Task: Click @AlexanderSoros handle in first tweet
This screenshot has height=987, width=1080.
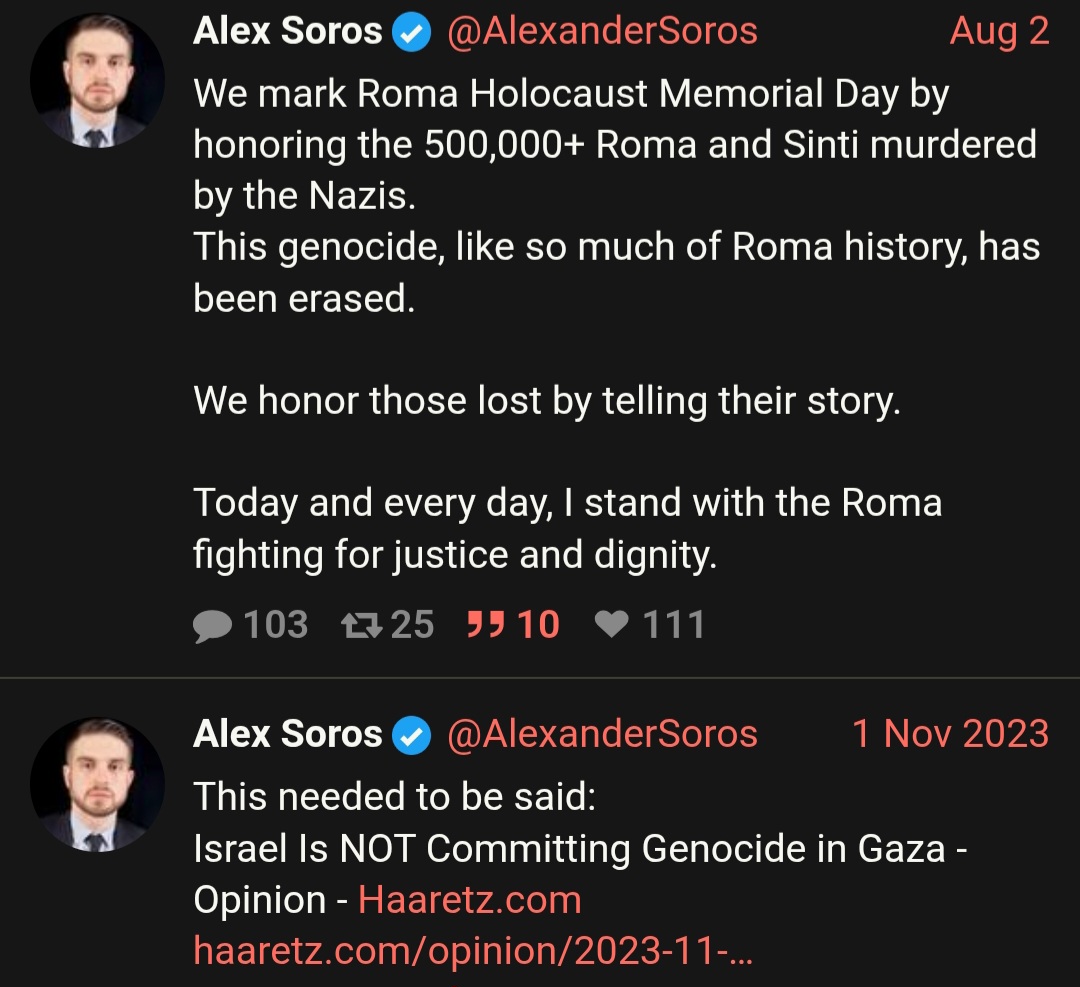Action: pos(602,32)
